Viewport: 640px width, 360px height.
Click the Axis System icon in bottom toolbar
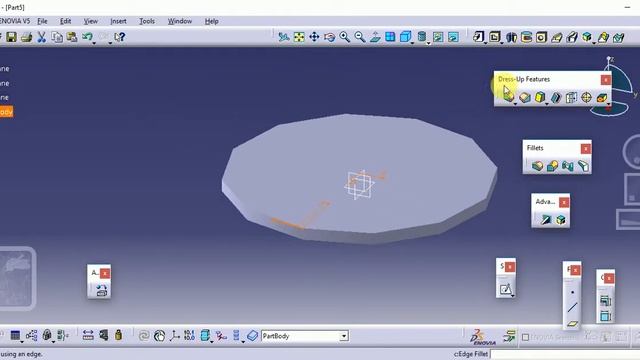tap(174, 336)
